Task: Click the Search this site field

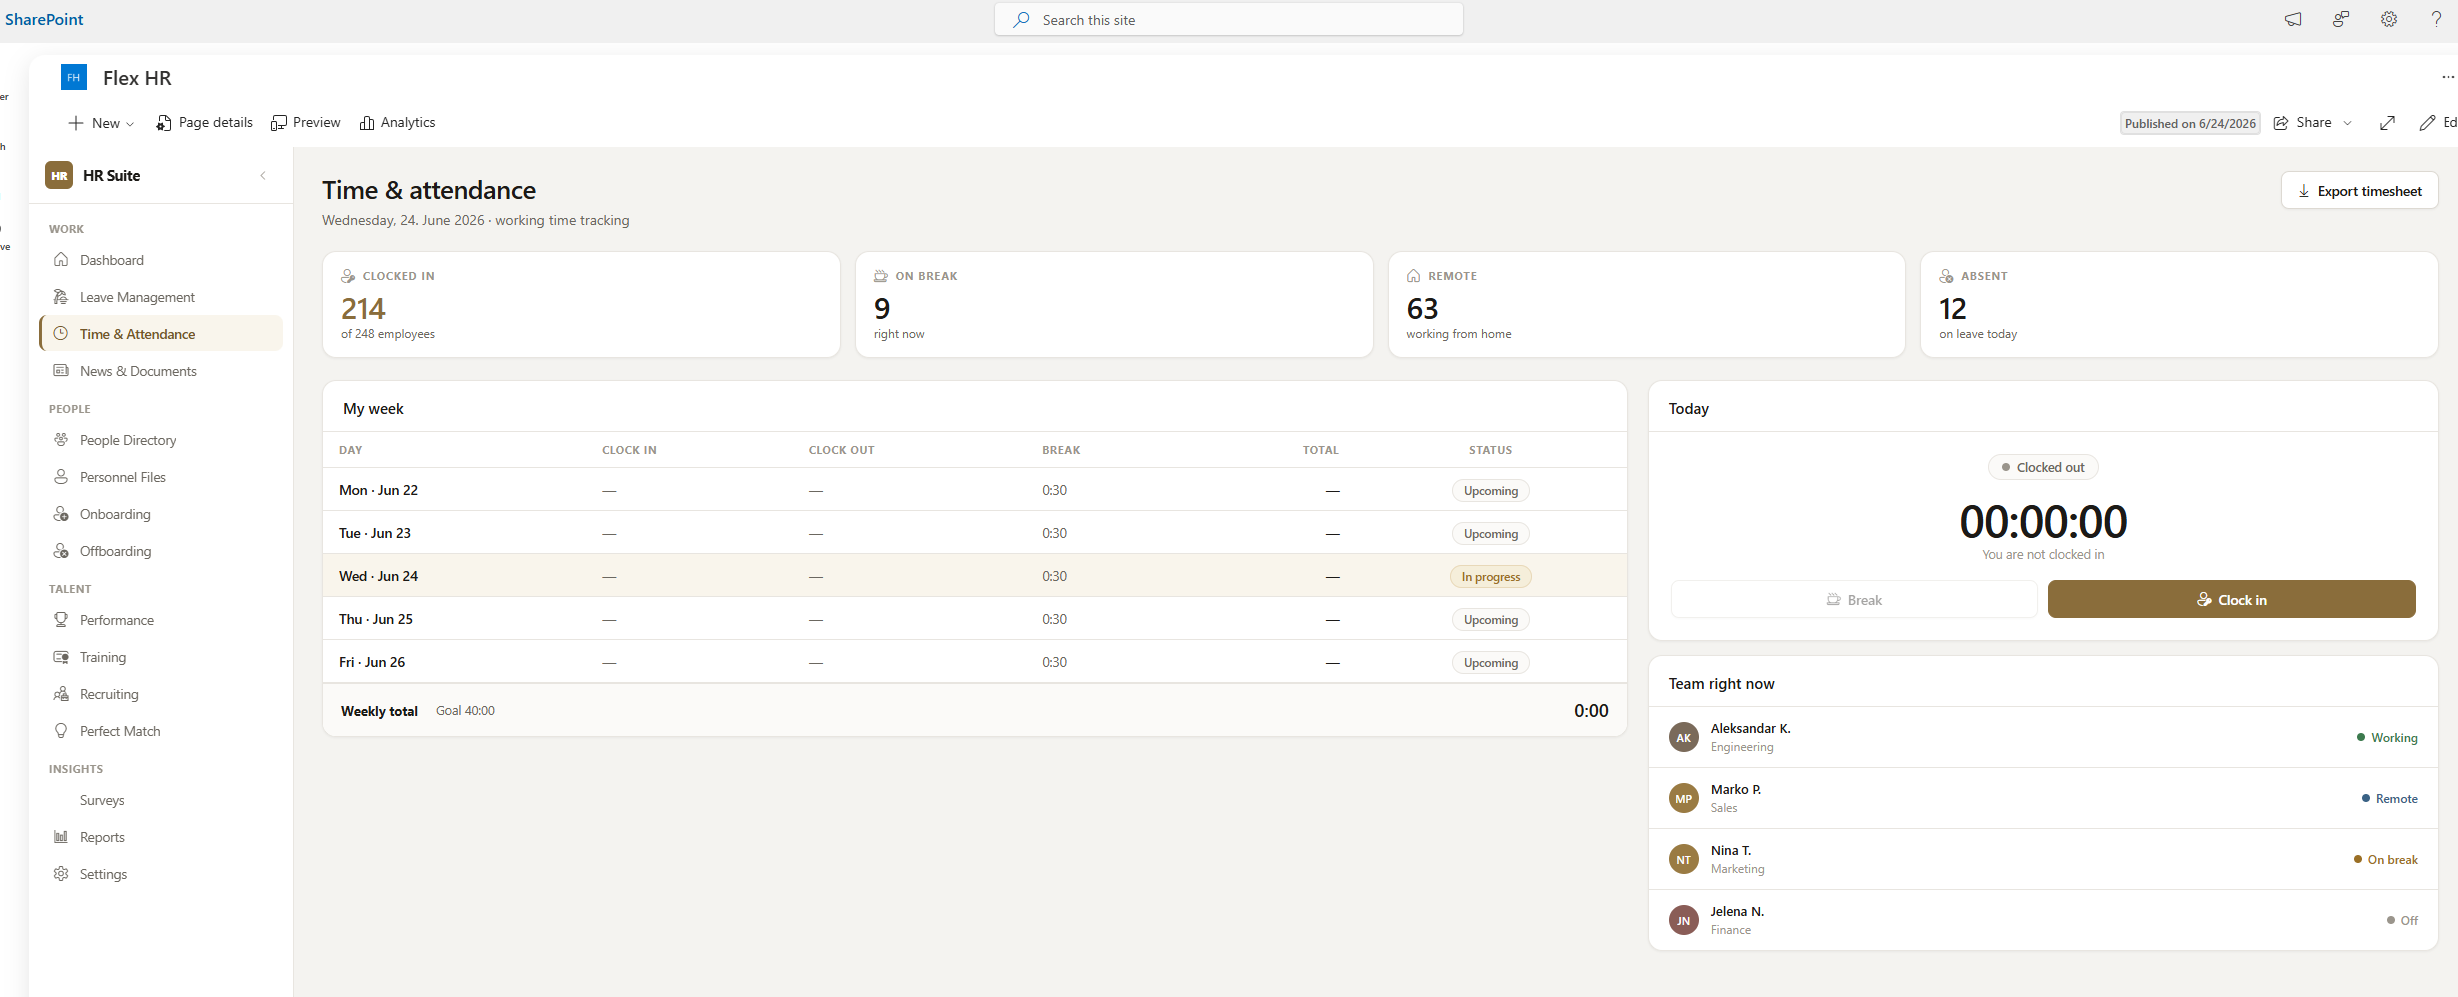Action: click(1228, 19)
